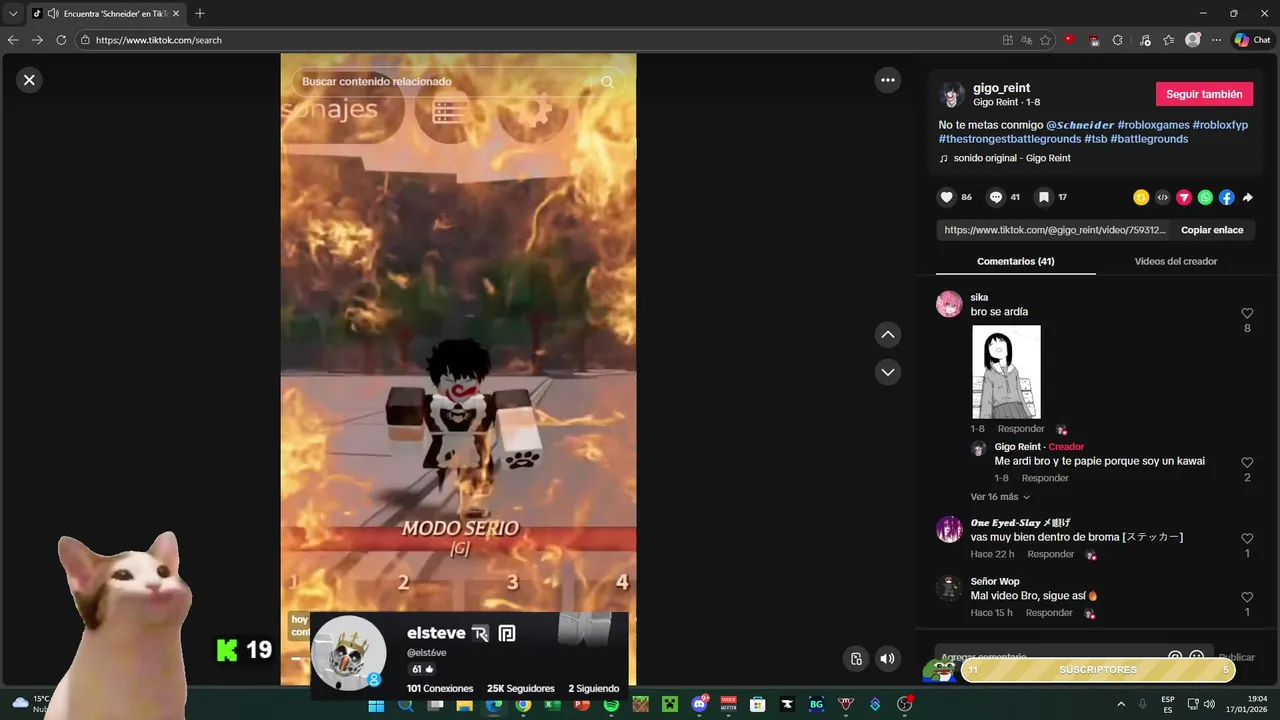Open the browser tab list dropdown

click(x=13, y=13)
